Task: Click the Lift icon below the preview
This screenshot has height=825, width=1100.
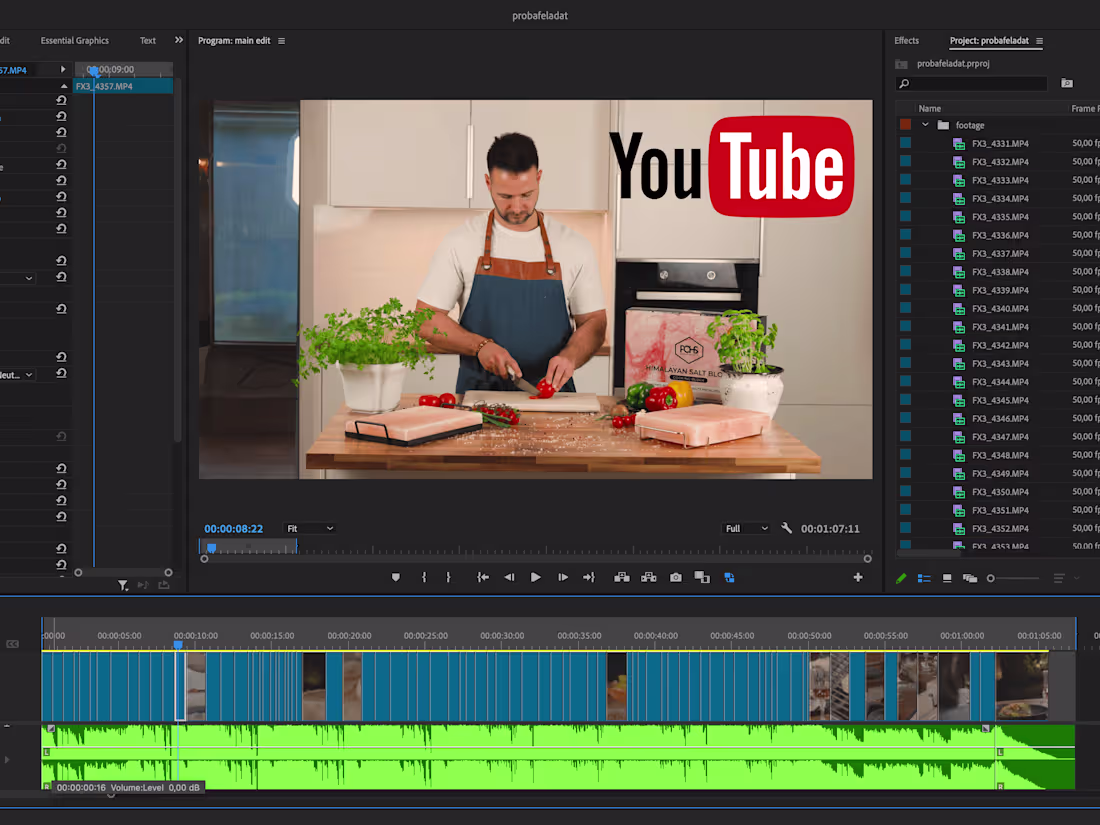Action: click(x=620, y=577)
